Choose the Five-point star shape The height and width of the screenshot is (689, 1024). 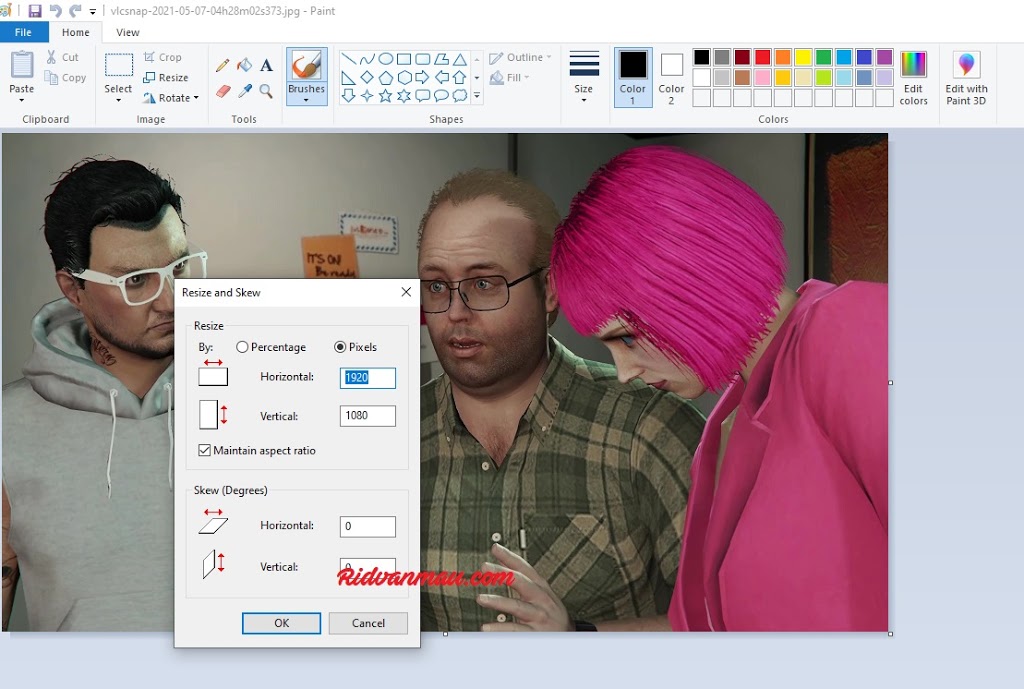385,96
